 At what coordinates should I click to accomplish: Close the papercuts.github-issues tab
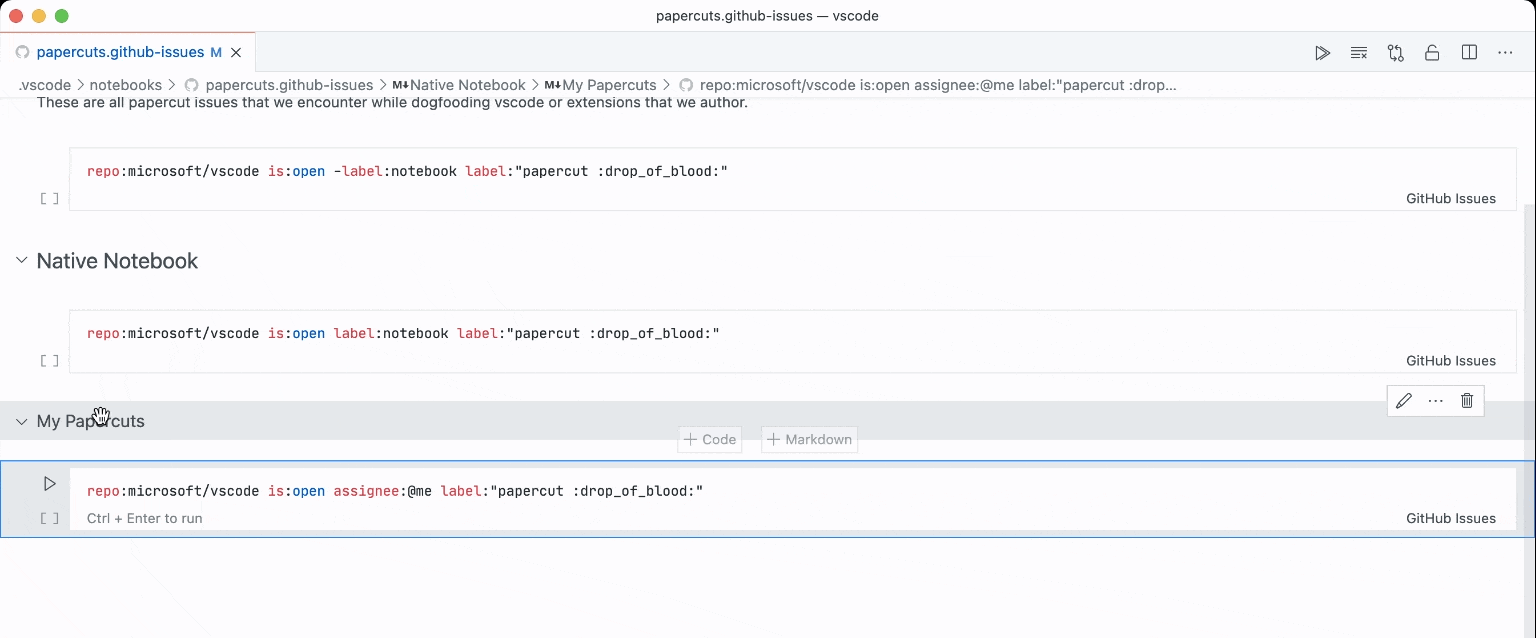pos(236,52)
